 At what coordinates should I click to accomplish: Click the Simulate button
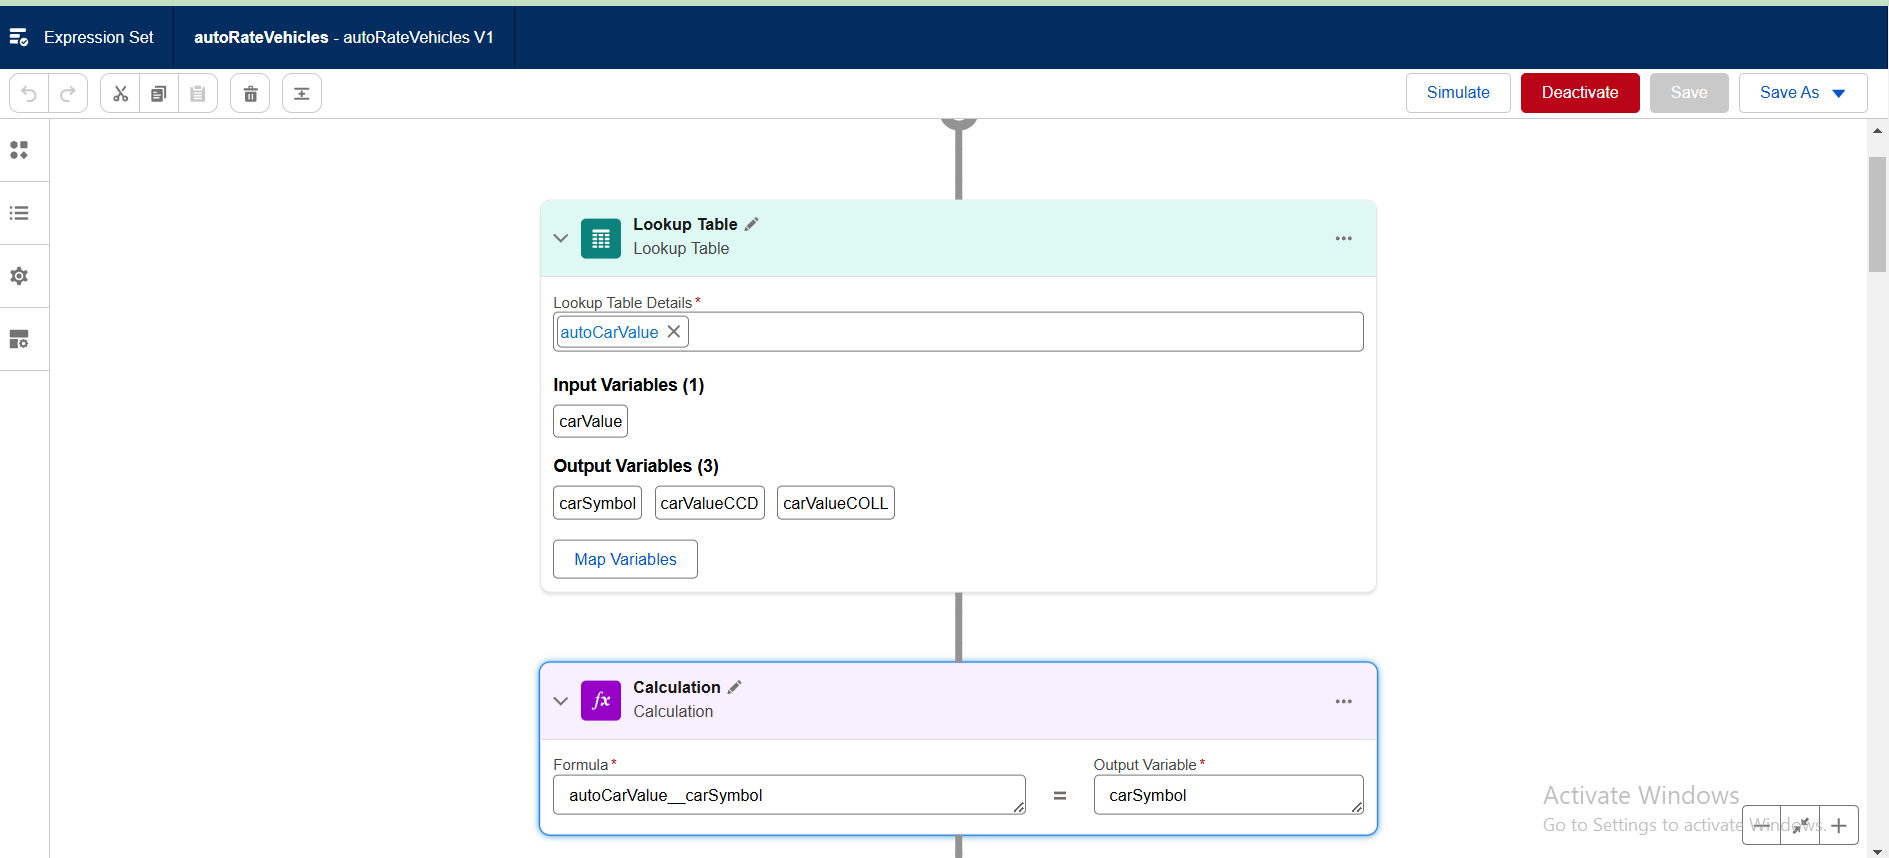click(x=1457, y=93)
